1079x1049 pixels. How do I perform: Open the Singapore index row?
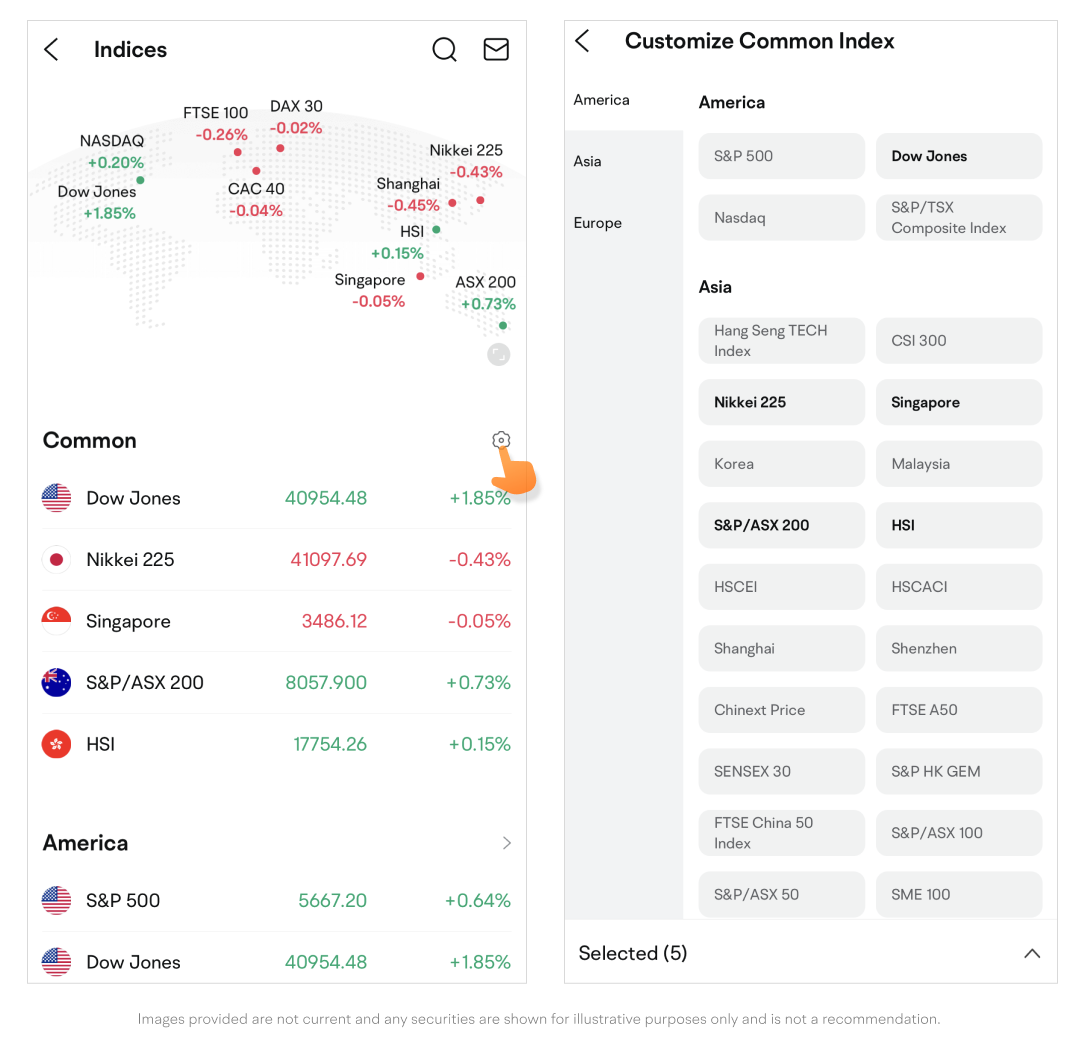(276, 621)
